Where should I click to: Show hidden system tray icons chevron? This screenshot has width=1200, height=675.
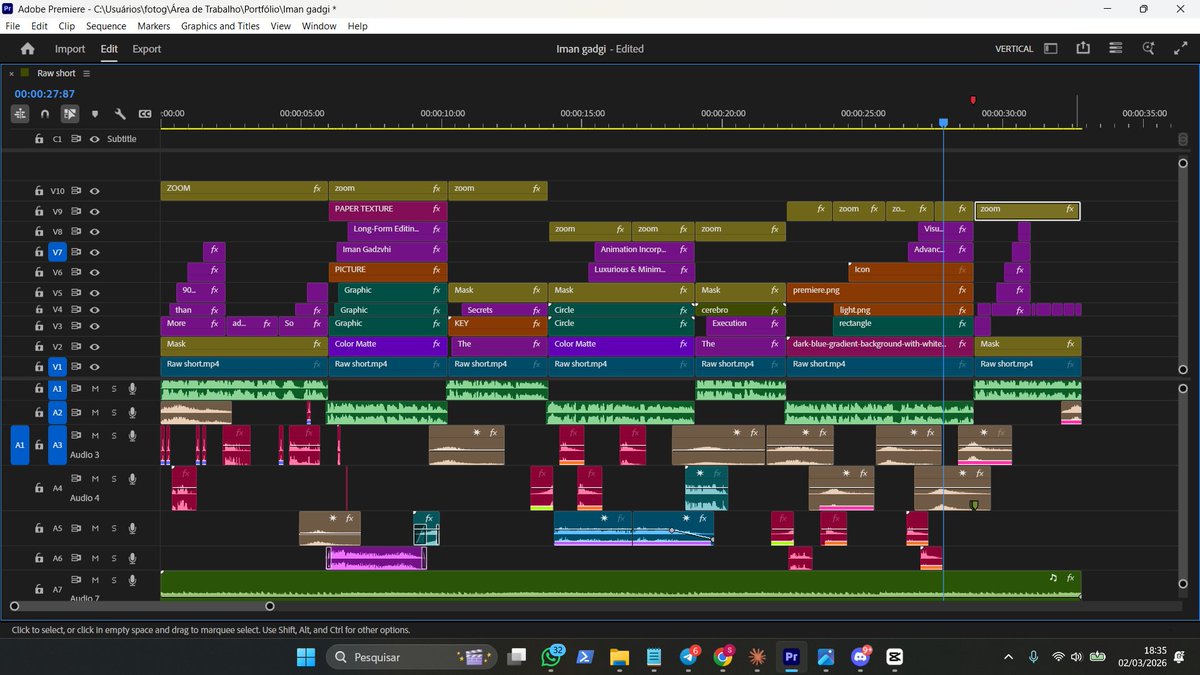1008,657
